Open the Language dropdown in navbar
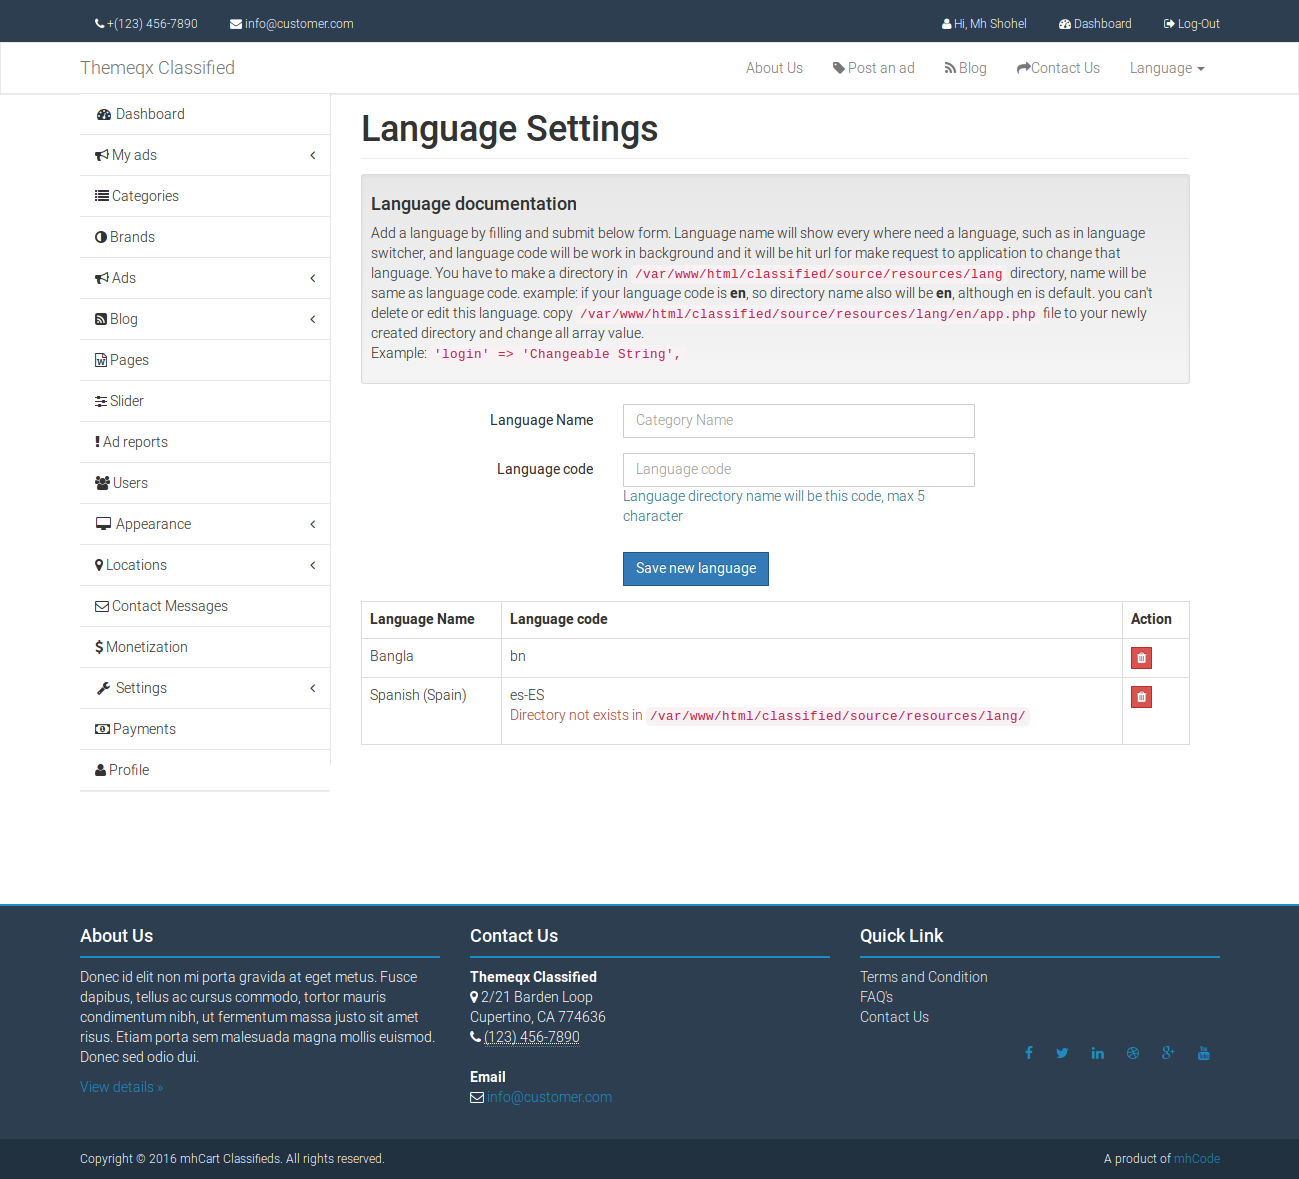This screenshot has height=1179, width=1299. click(1166, 67)
